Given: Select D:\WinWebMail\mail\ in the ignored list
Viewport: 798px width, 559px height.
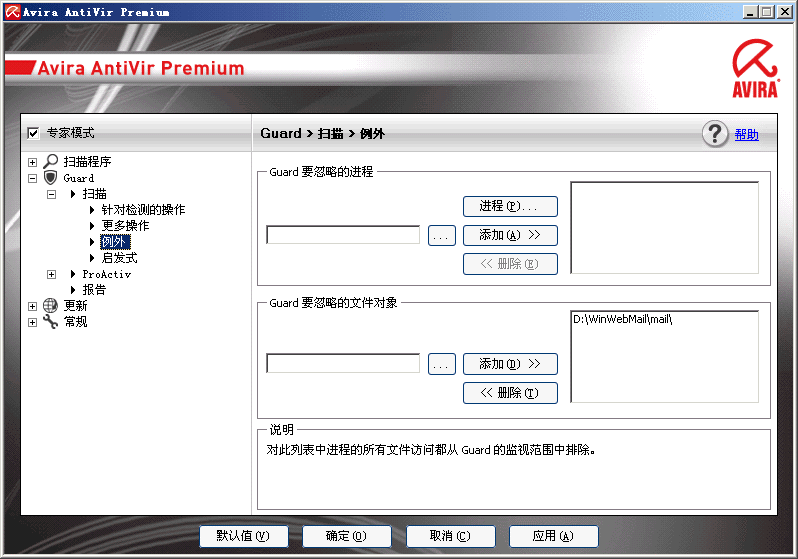Looking at the screenshot, I should [x=622, y=319].
